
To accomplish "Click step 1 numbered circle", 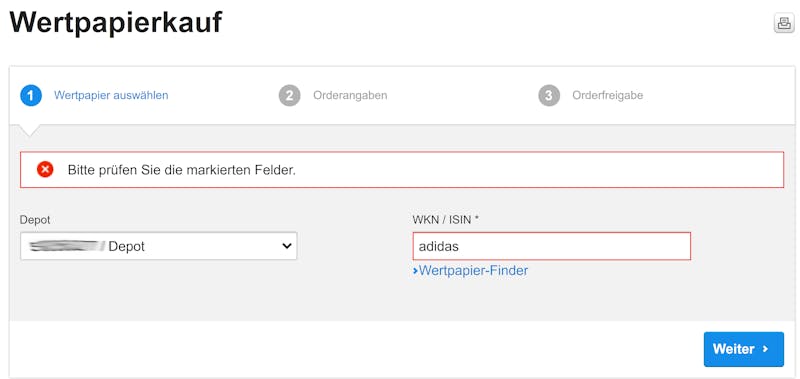I will [31, 95].
